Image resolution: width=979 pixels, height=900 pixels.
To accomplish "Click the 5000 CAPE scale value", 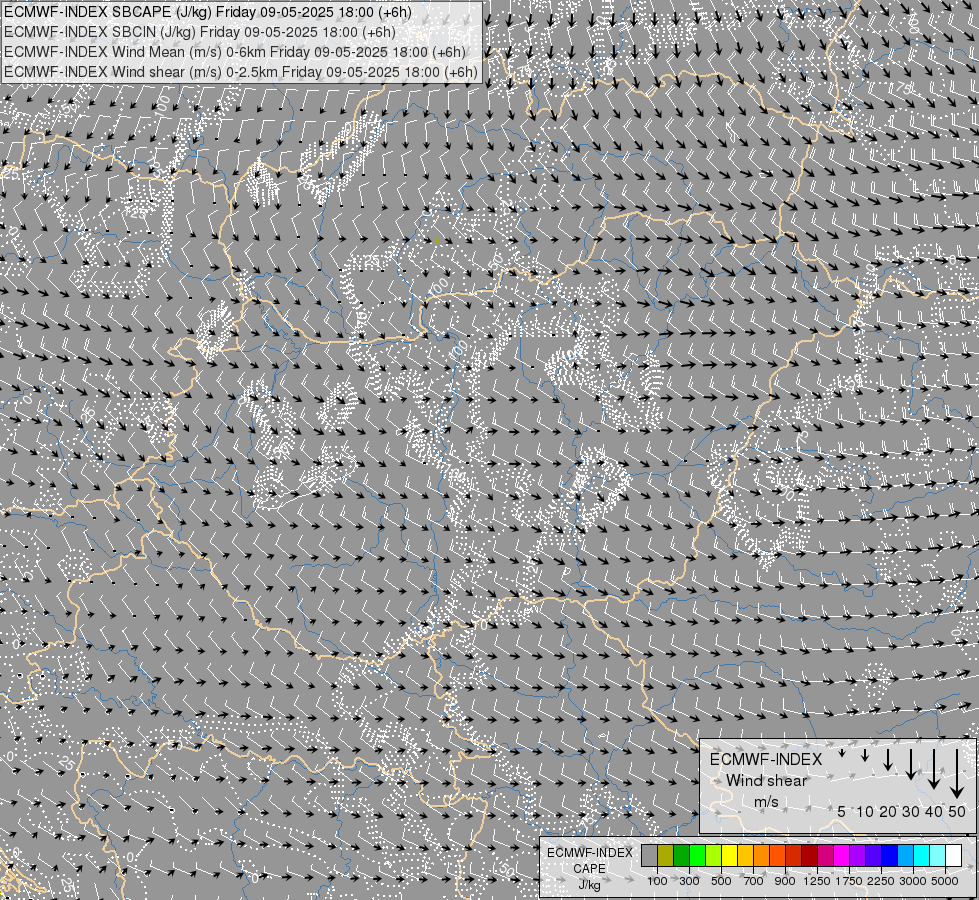I will (x=945, y=881).
